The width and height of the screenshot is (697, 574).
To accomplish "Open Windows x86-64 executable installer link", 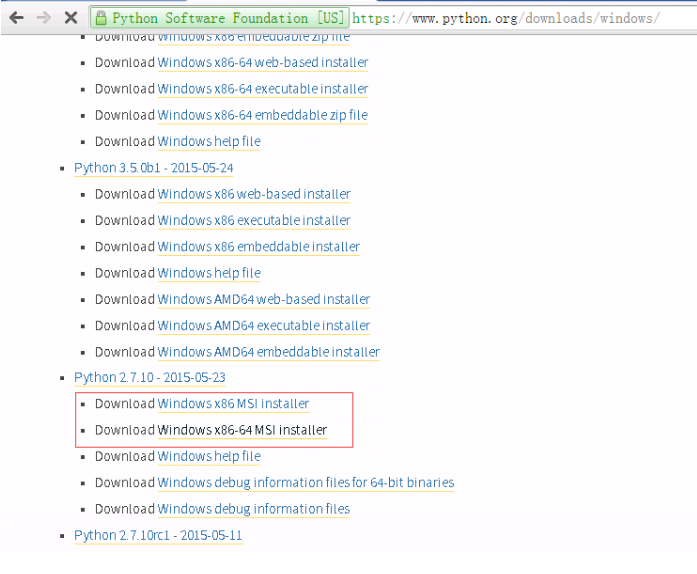I will pyautogui.click(x=263, y=89).
